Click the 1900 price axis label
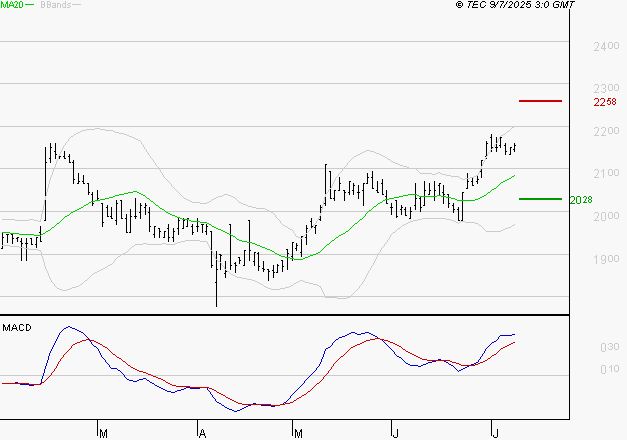Screen dimensions: 627x440 (x=604, y=259)
